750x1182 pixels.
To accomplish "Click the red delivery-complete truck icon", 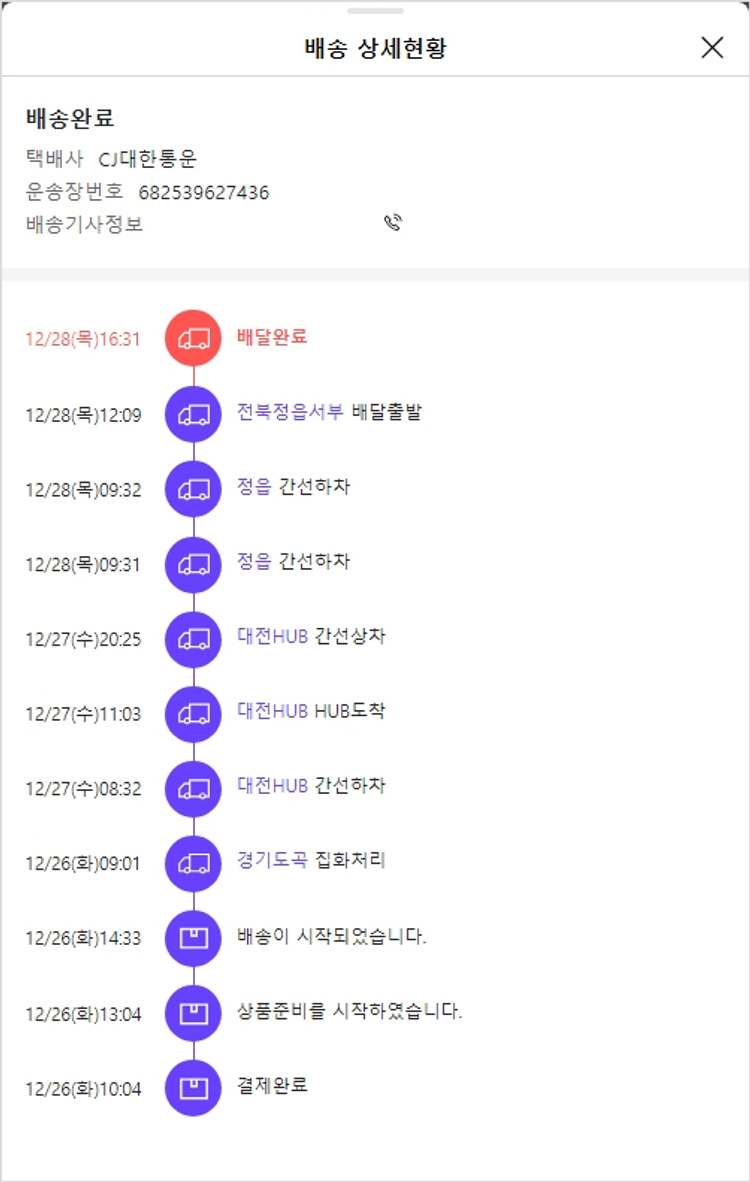I will coord(194,338).
